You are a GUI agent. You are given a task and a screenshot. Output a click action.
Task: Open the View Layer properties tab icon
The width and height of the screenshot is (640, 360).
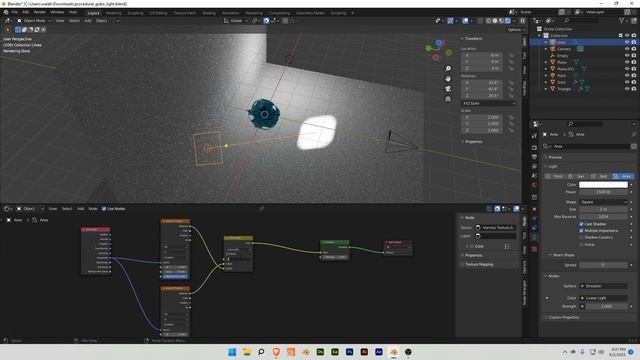(534, 167)
